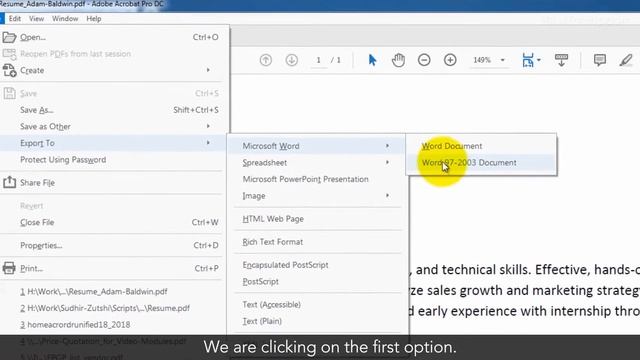Expand the Export To submenu arrow
This screenshot has width=640, height=360.
click(208, 143)
